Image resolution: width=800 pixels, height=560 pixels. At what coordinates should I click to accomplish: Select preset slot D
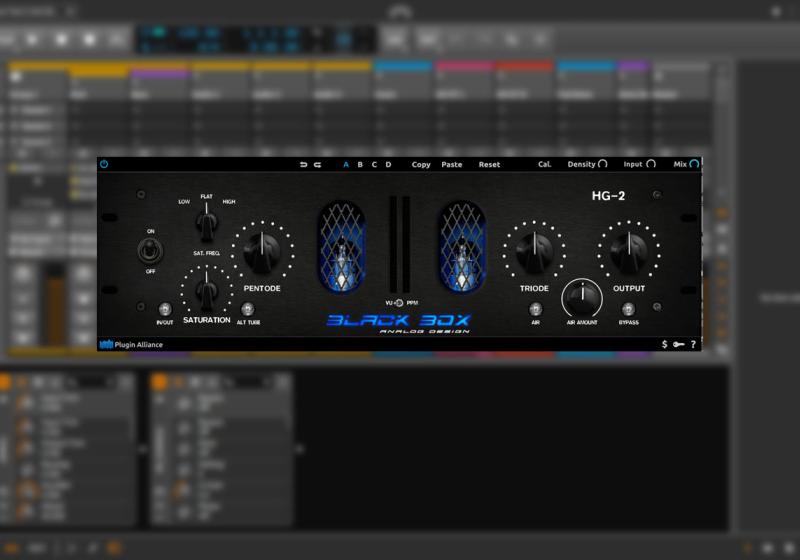pos(388,164)
